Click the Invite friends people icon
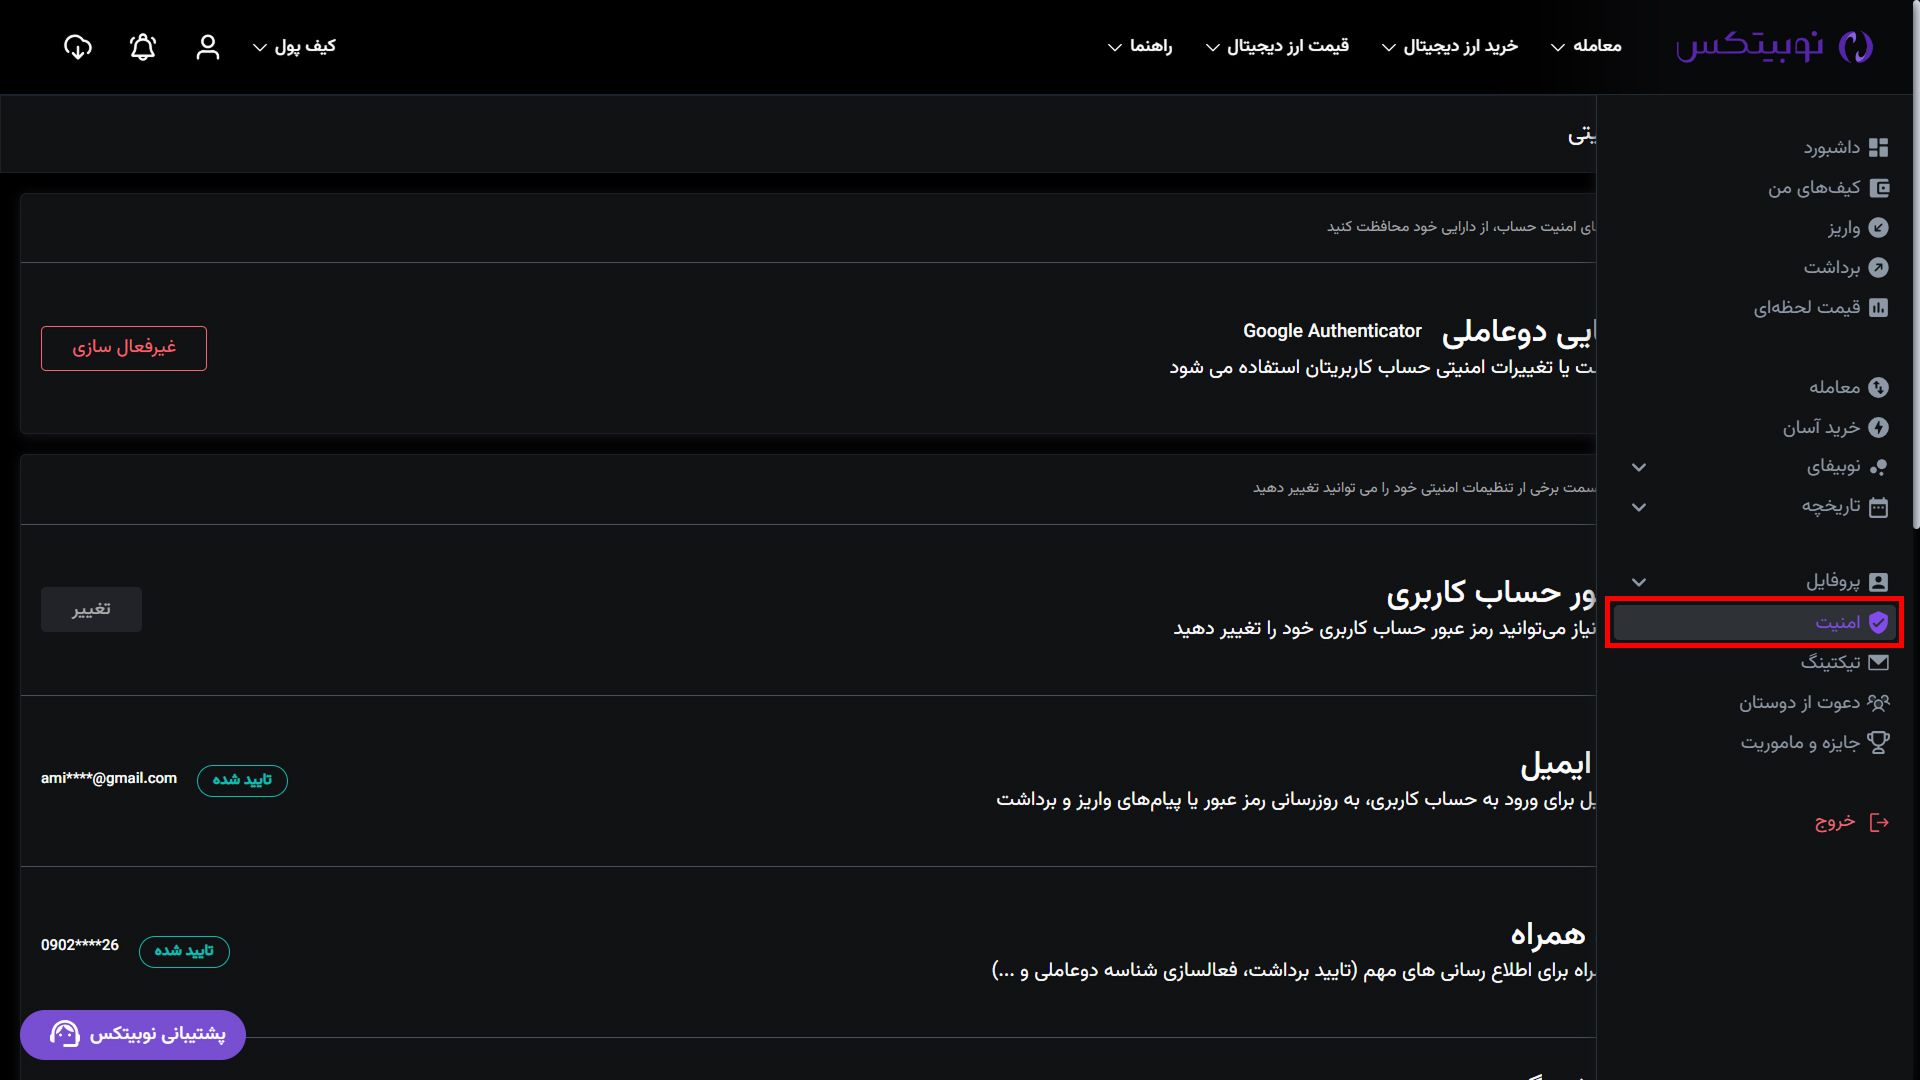 point(1879,703)
